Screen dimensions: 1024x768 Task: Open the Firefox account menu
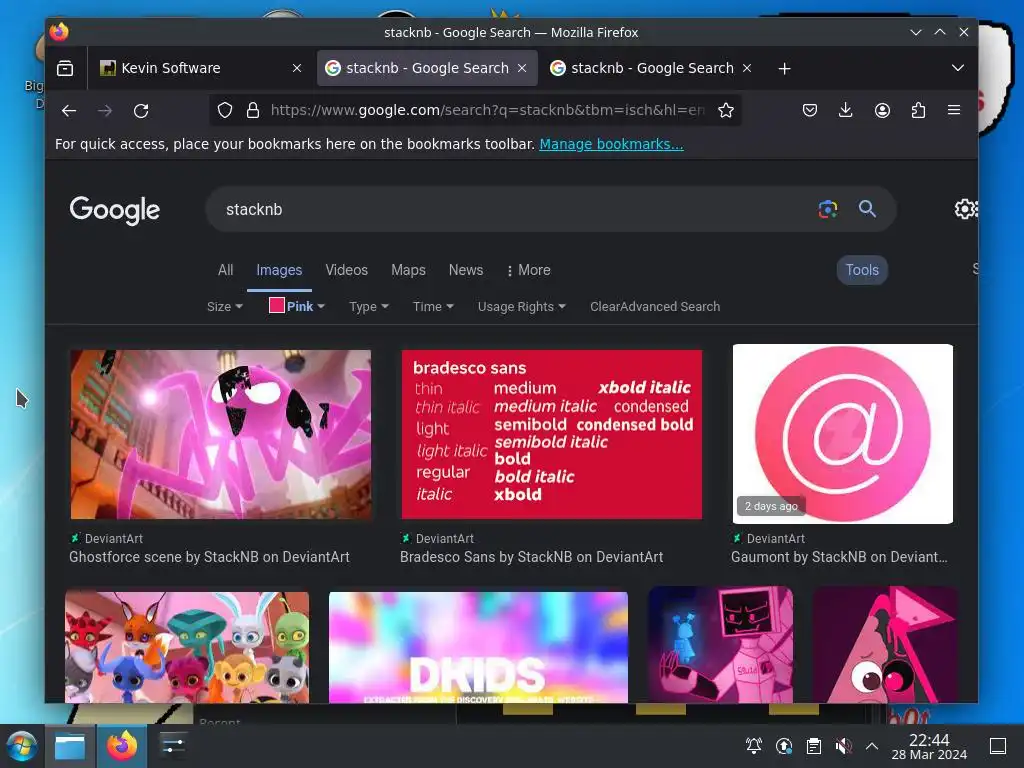pos(882,110)
